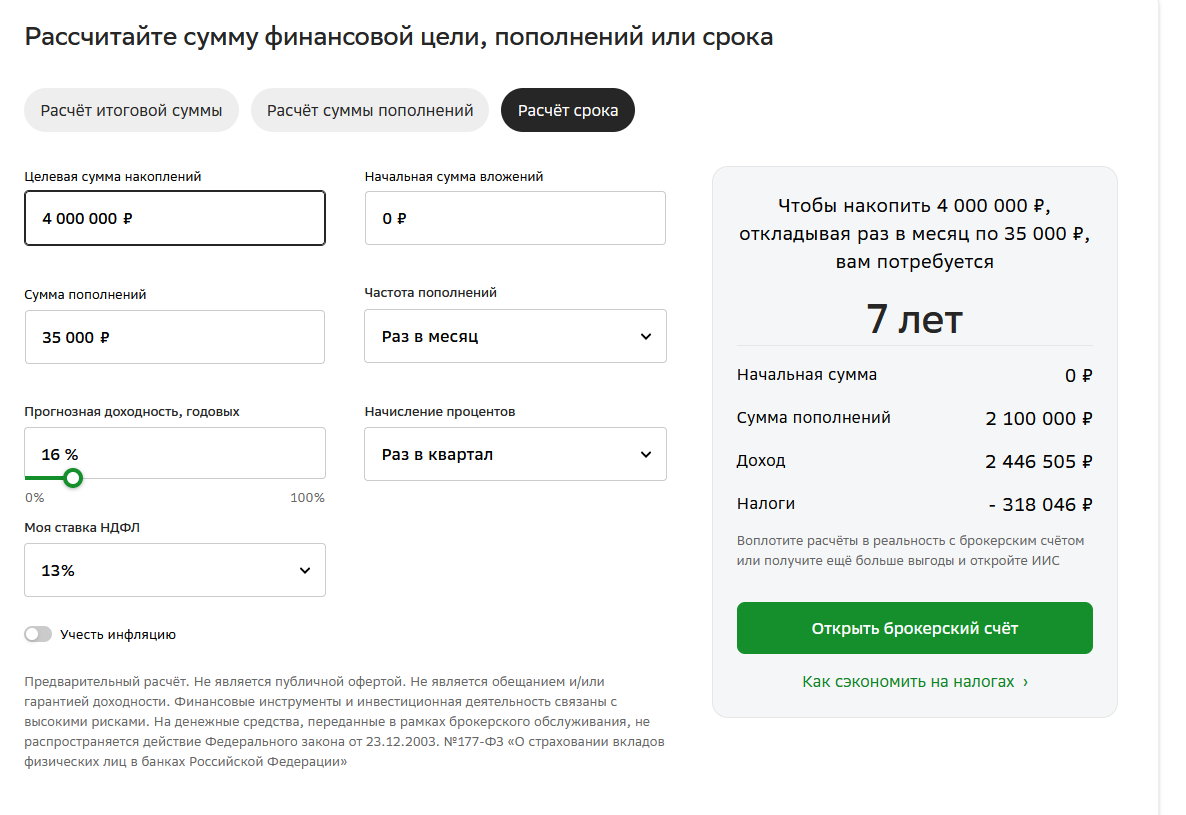Enable the Учесть инфляцию toggle
The image size is (1186, 815).
pos(38,634)
